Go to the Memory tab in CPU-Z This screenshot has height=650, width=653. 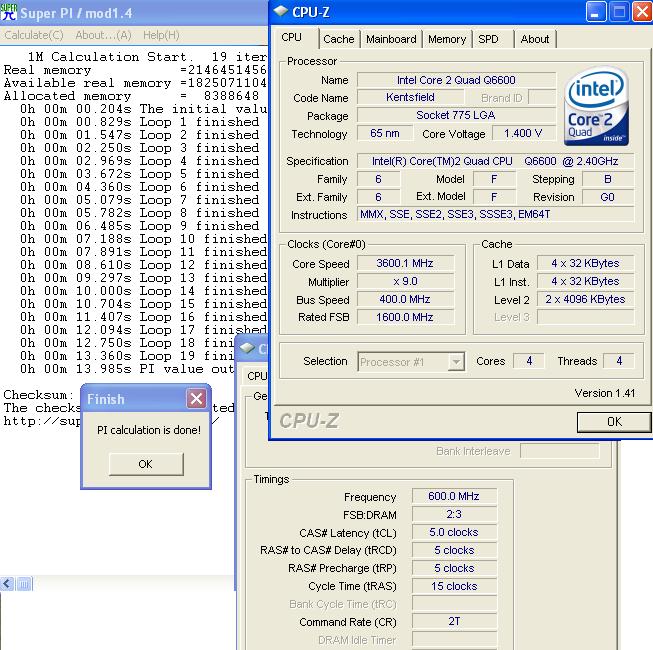[447, 39]
